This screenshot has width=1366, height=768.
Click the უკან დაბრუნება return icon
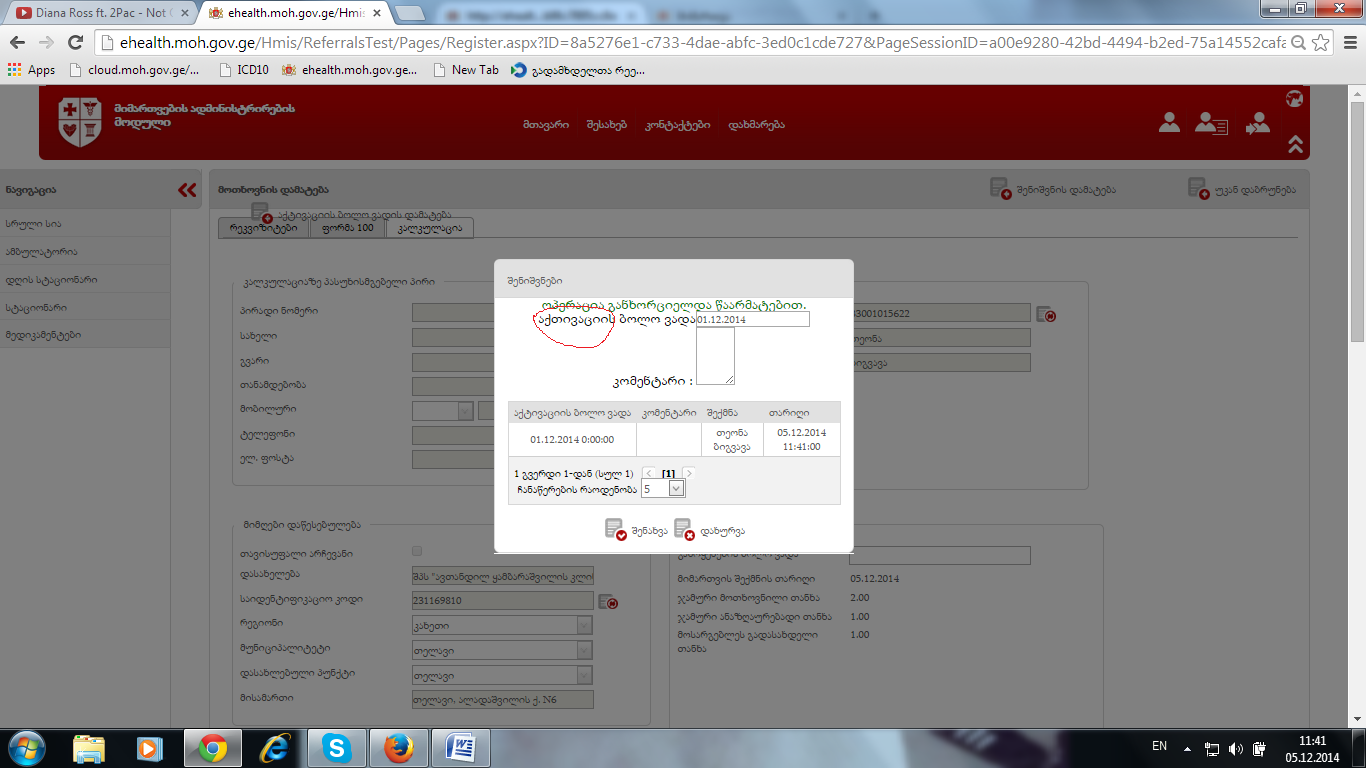pos(1198,189)
